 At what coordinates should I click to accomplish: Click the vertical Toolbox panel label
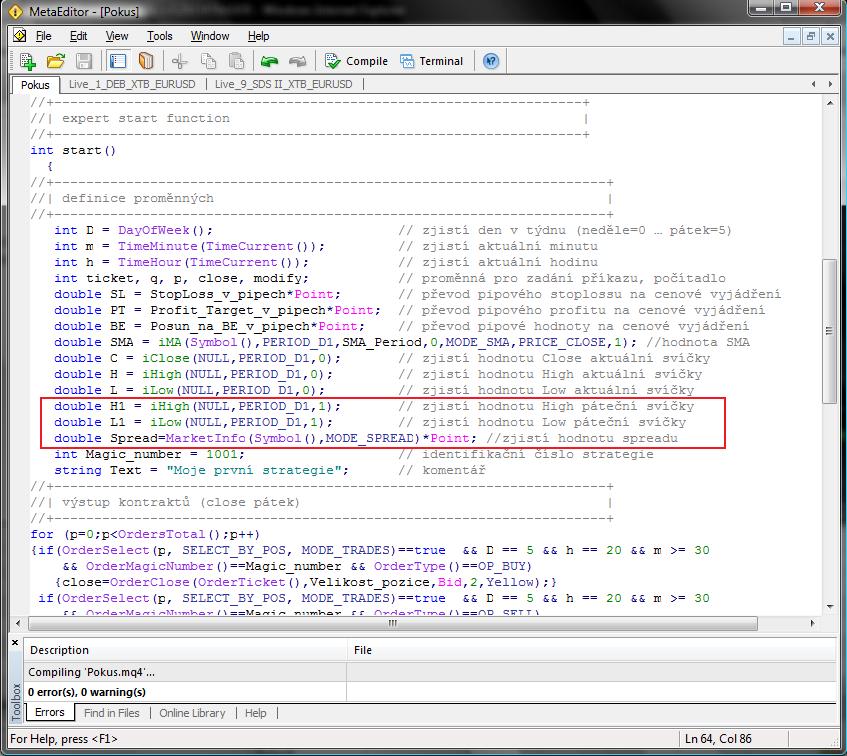click(x=16, y=702)
